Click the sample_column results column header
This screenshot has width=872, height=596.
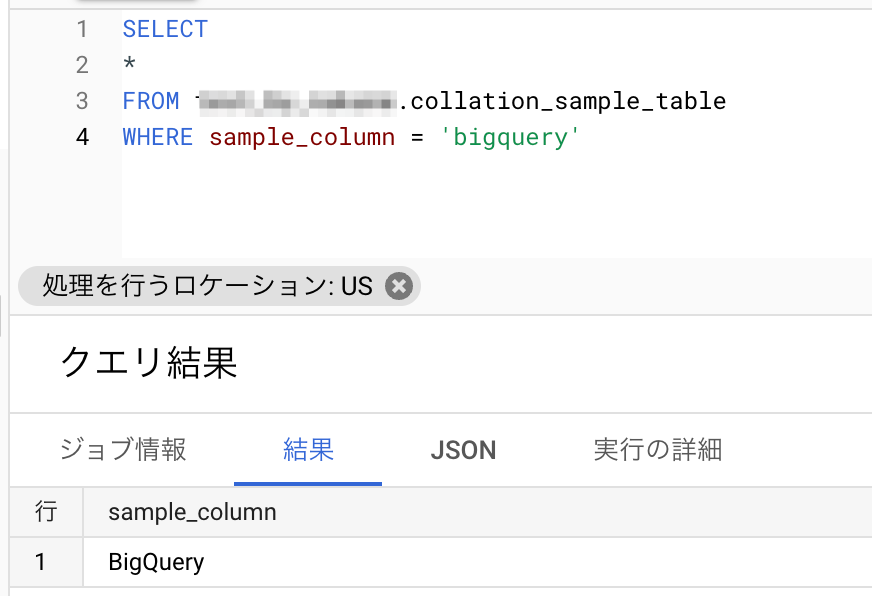pos(192,512)
